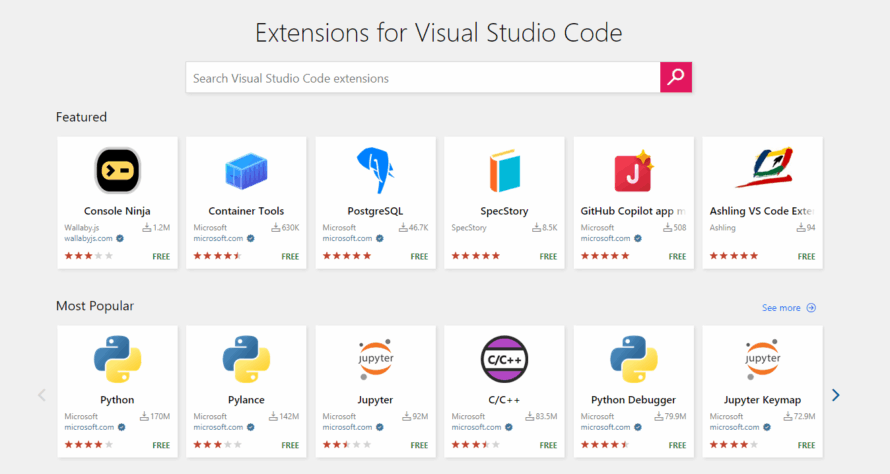Click the GitHub Copilot app title text
The height and width of the screenshot is (474, 890).
pyautogui.click(x=633, y=211)
